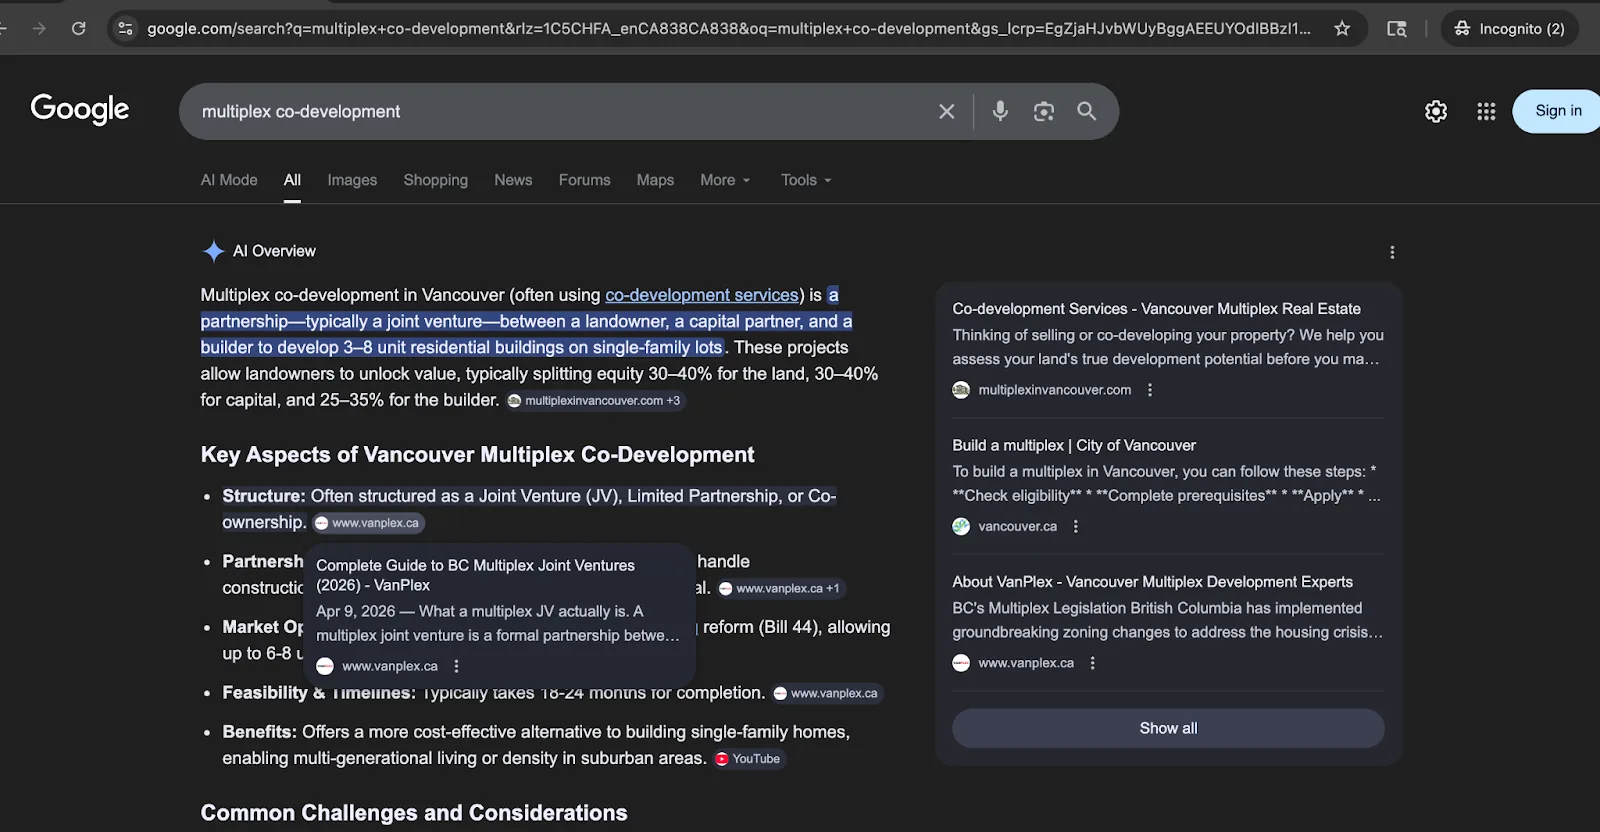Click the Google logo
1600x832 pixels.
(80, 109)
